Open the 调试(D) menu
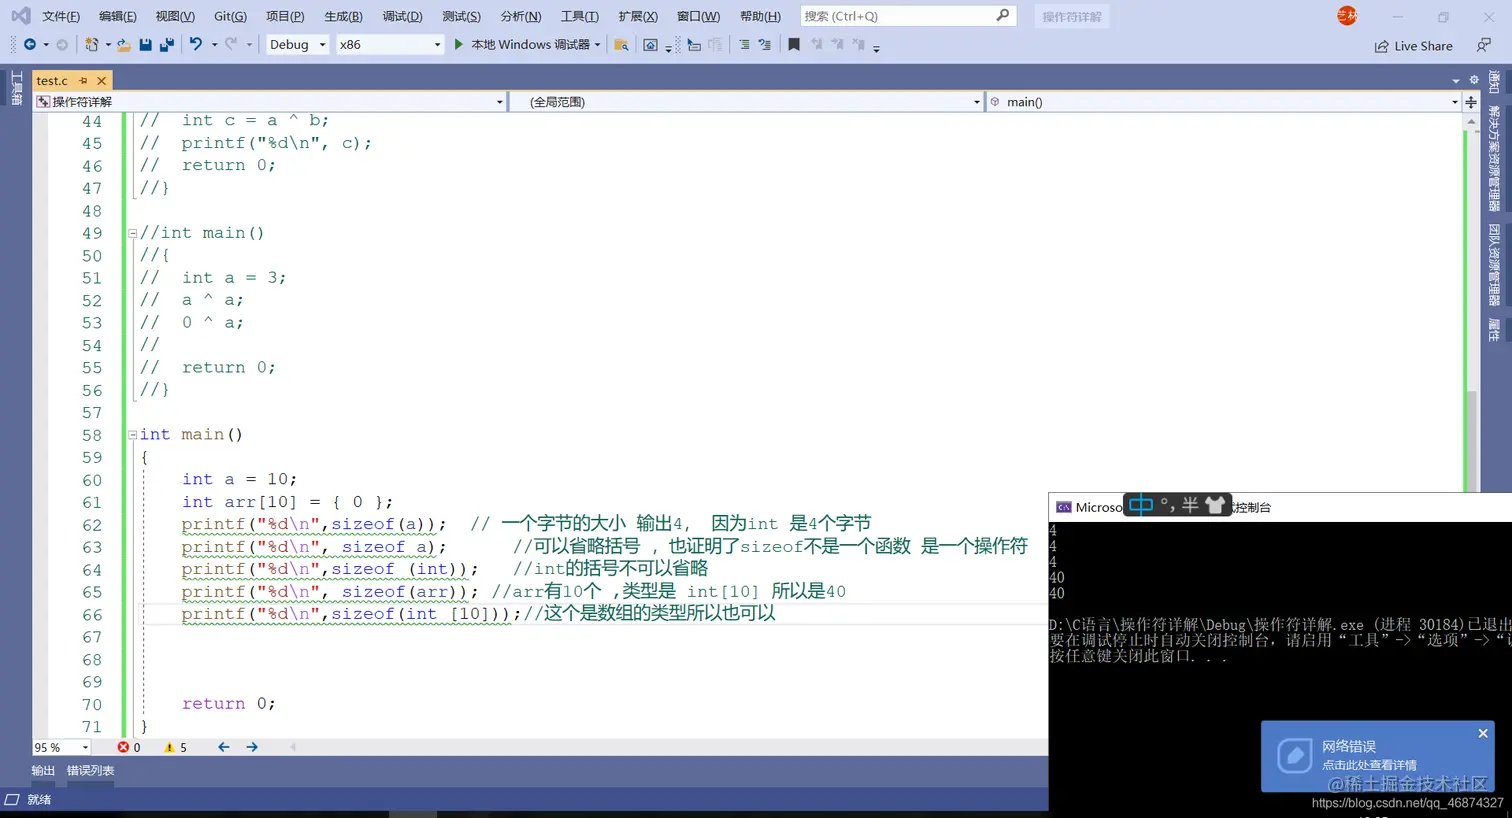Image resolution: width=1512 pixels, height=818 pixels. [x=402, y=16]
